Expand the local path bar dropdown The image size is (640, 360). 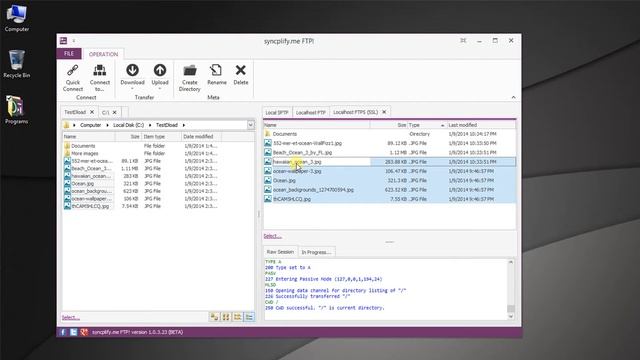251,125
